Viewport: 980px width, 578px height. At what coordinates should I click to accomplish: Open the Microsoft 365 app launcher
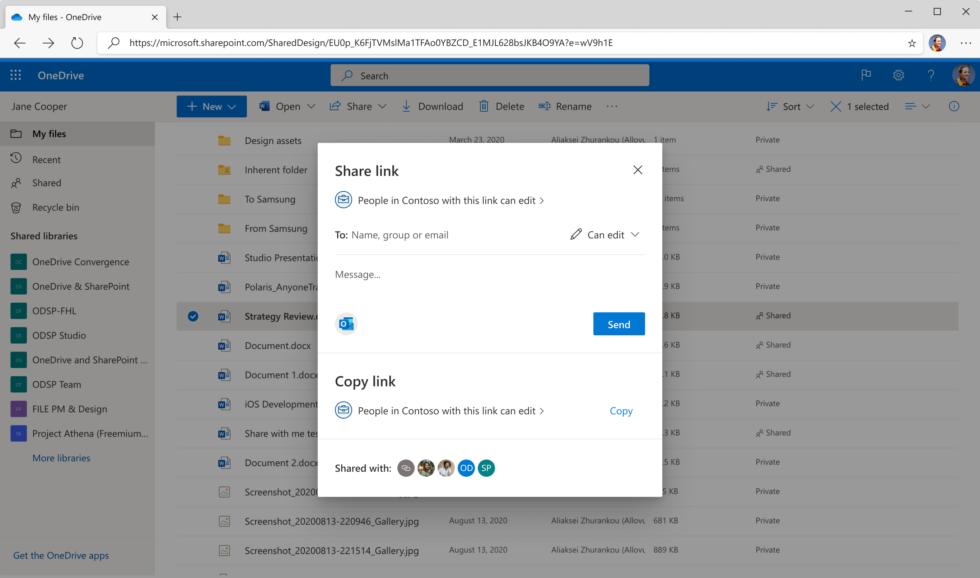(15, 75)
